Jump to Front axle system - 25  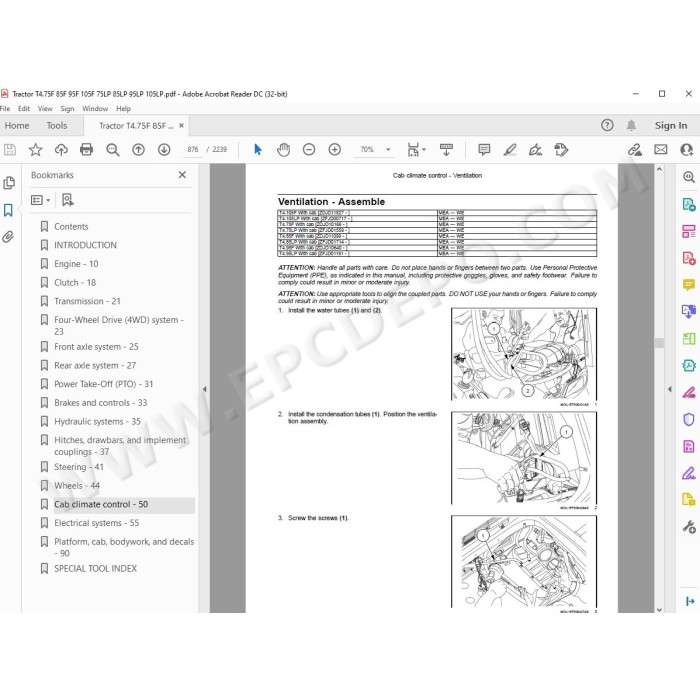tap(96, 347)
